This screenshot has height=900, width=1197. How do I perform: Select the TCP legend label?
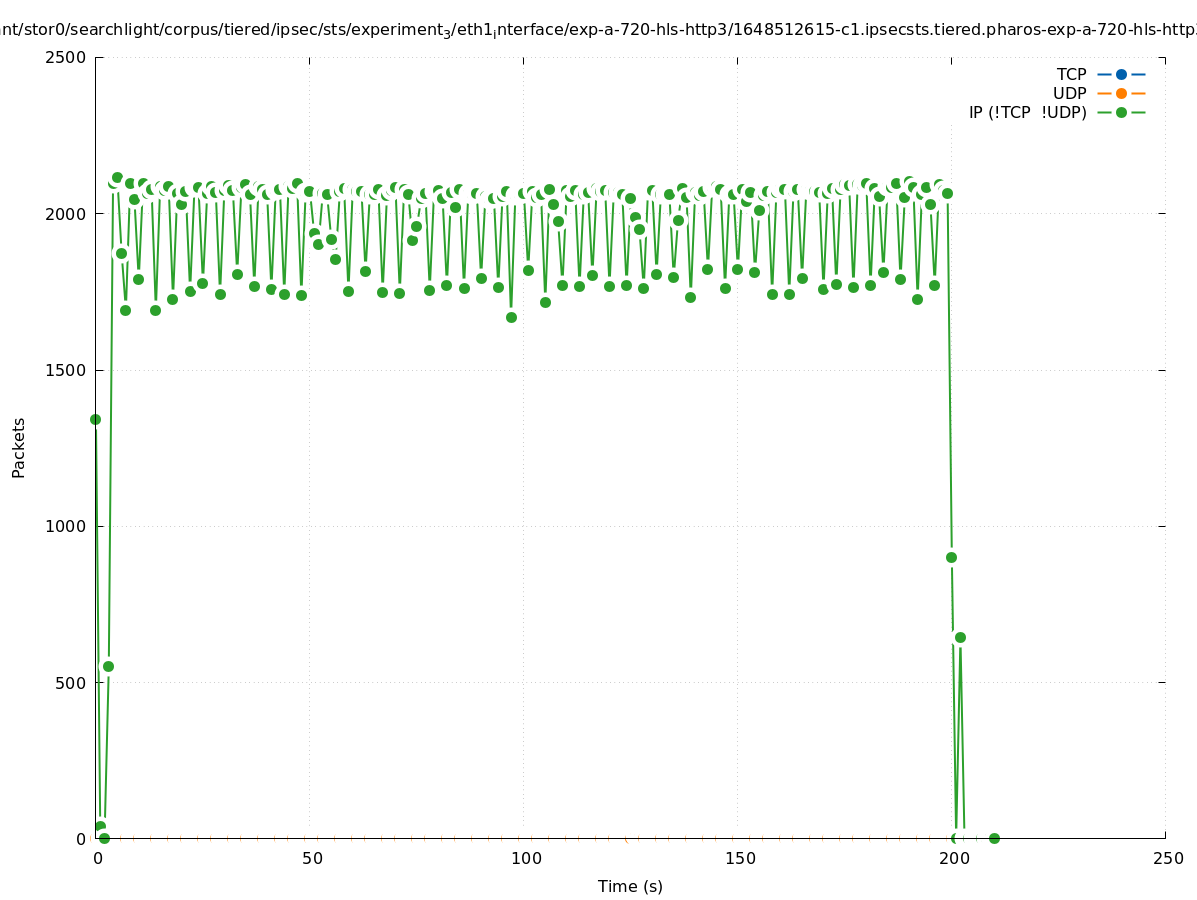coord(1071,74)
